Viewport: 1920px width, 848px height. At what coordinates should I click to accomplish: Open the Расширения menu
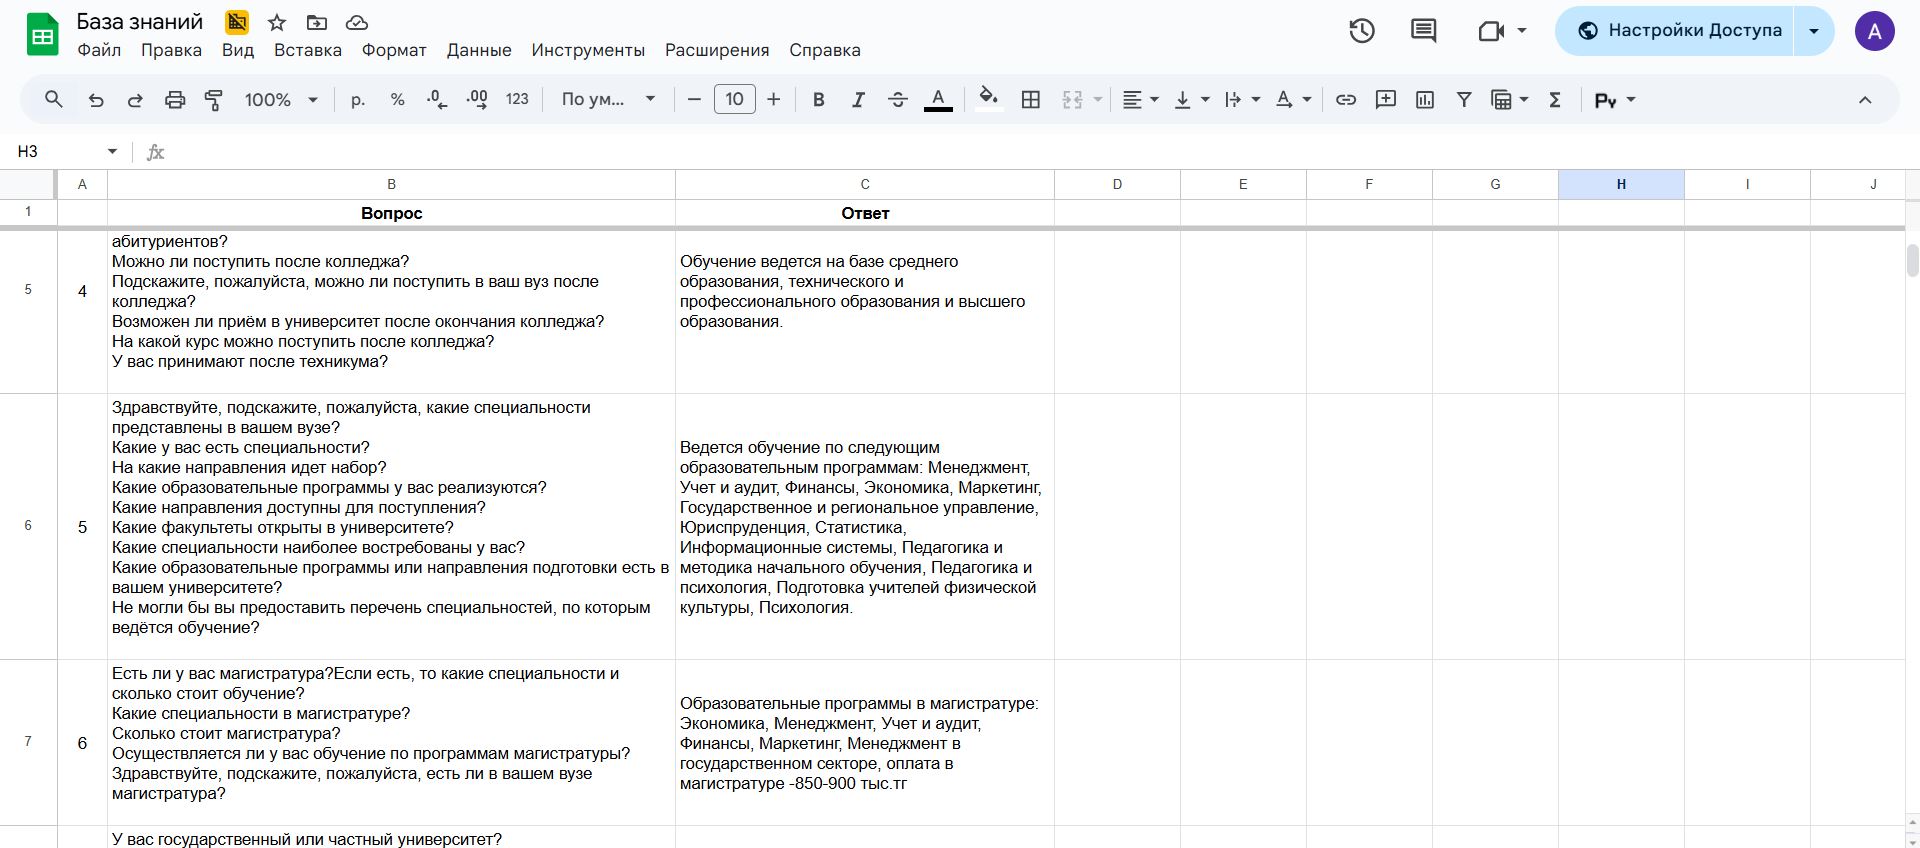tap(717, 50)
